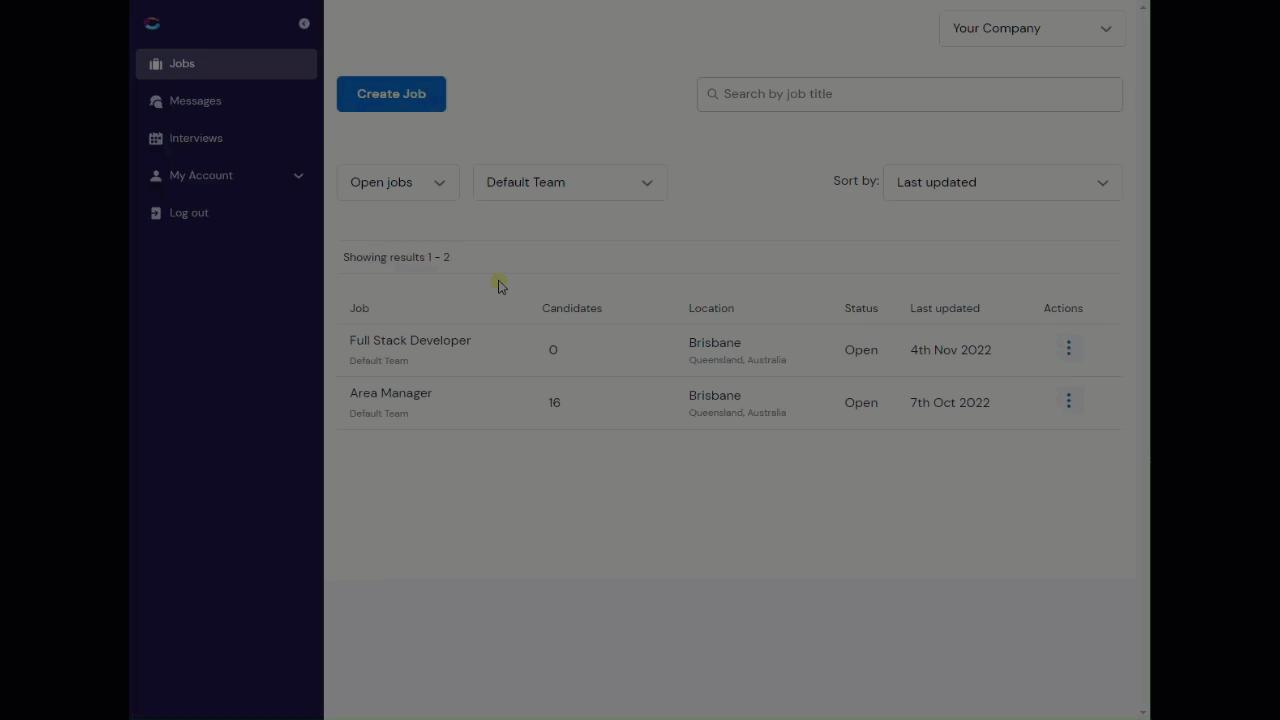
Task: Click the My Account person icon
Action: (x=156, y=175)
